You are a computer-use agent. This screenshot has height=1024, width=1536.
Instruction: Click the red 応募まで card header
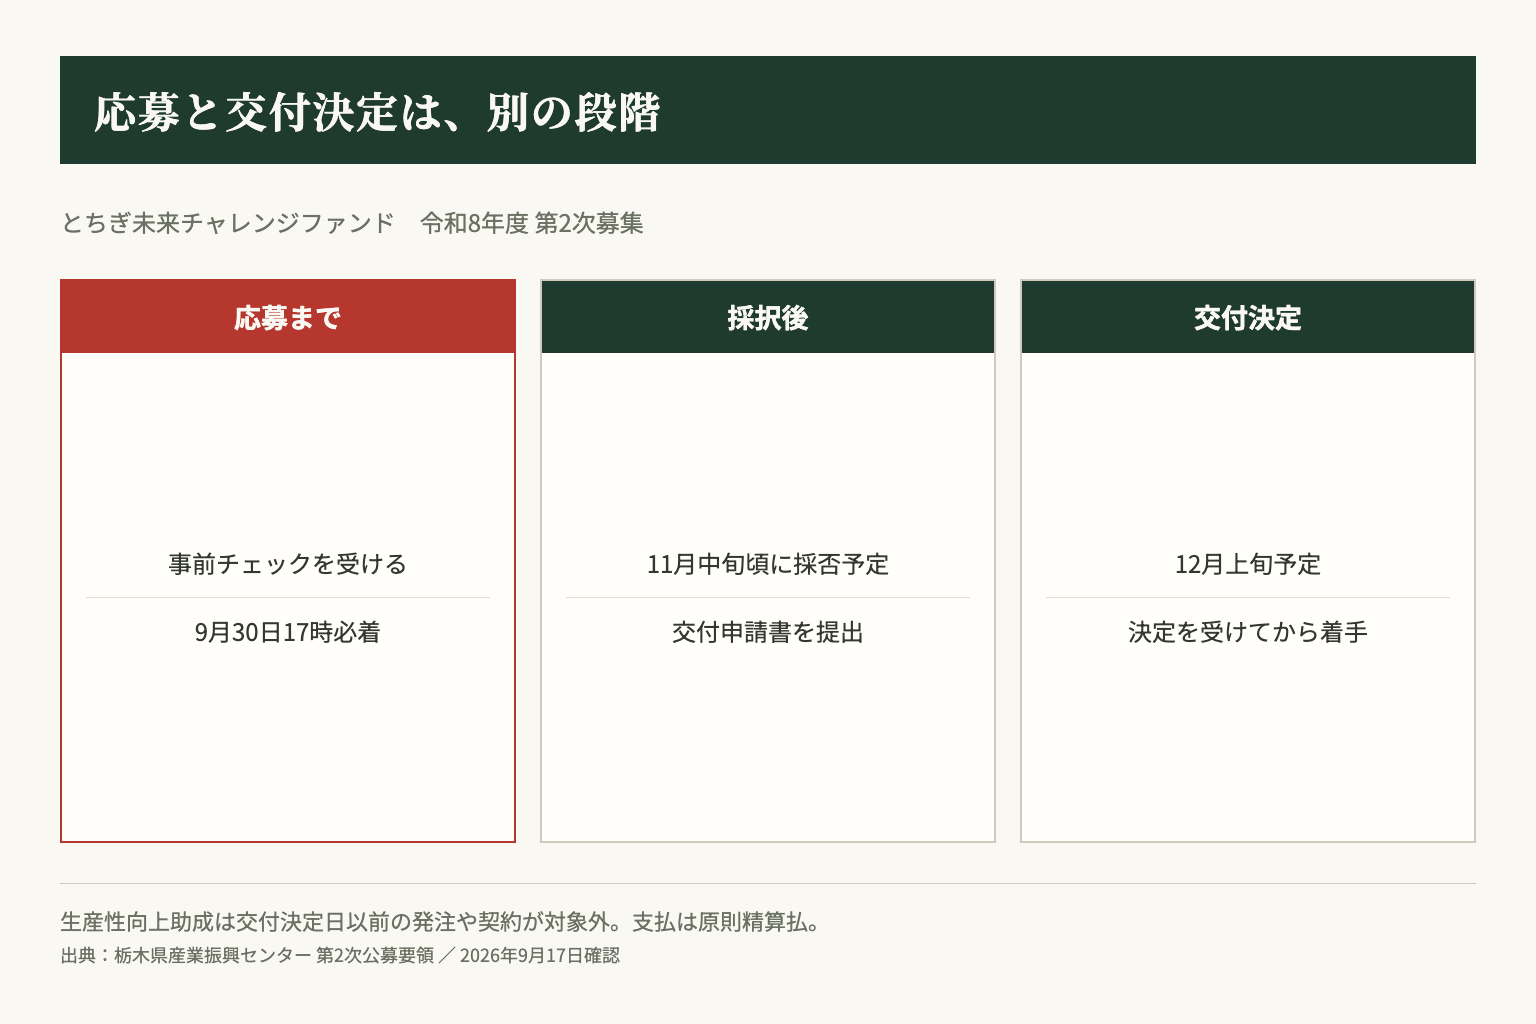[288, 317]
